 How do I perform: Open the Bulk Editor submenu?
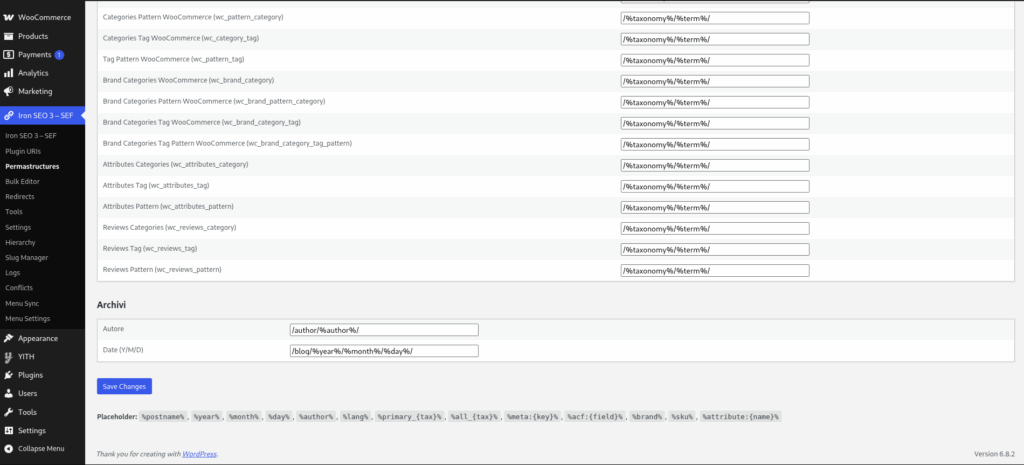22,181
